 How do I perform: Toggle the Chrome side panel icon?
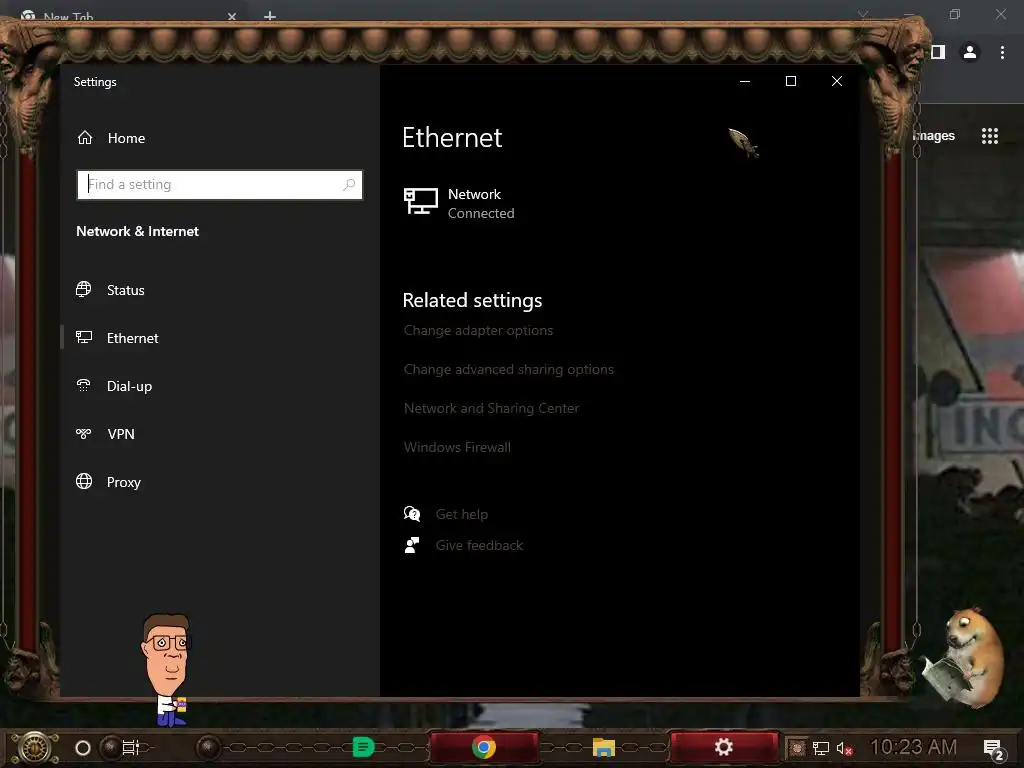point(938,52)
